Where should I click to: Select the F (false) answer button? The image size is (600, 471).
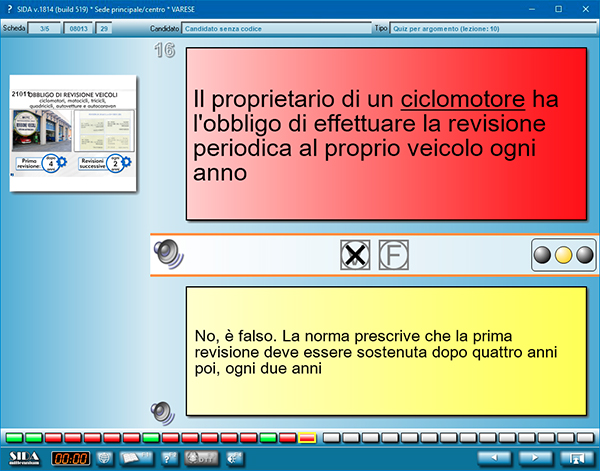click(393, 255)
